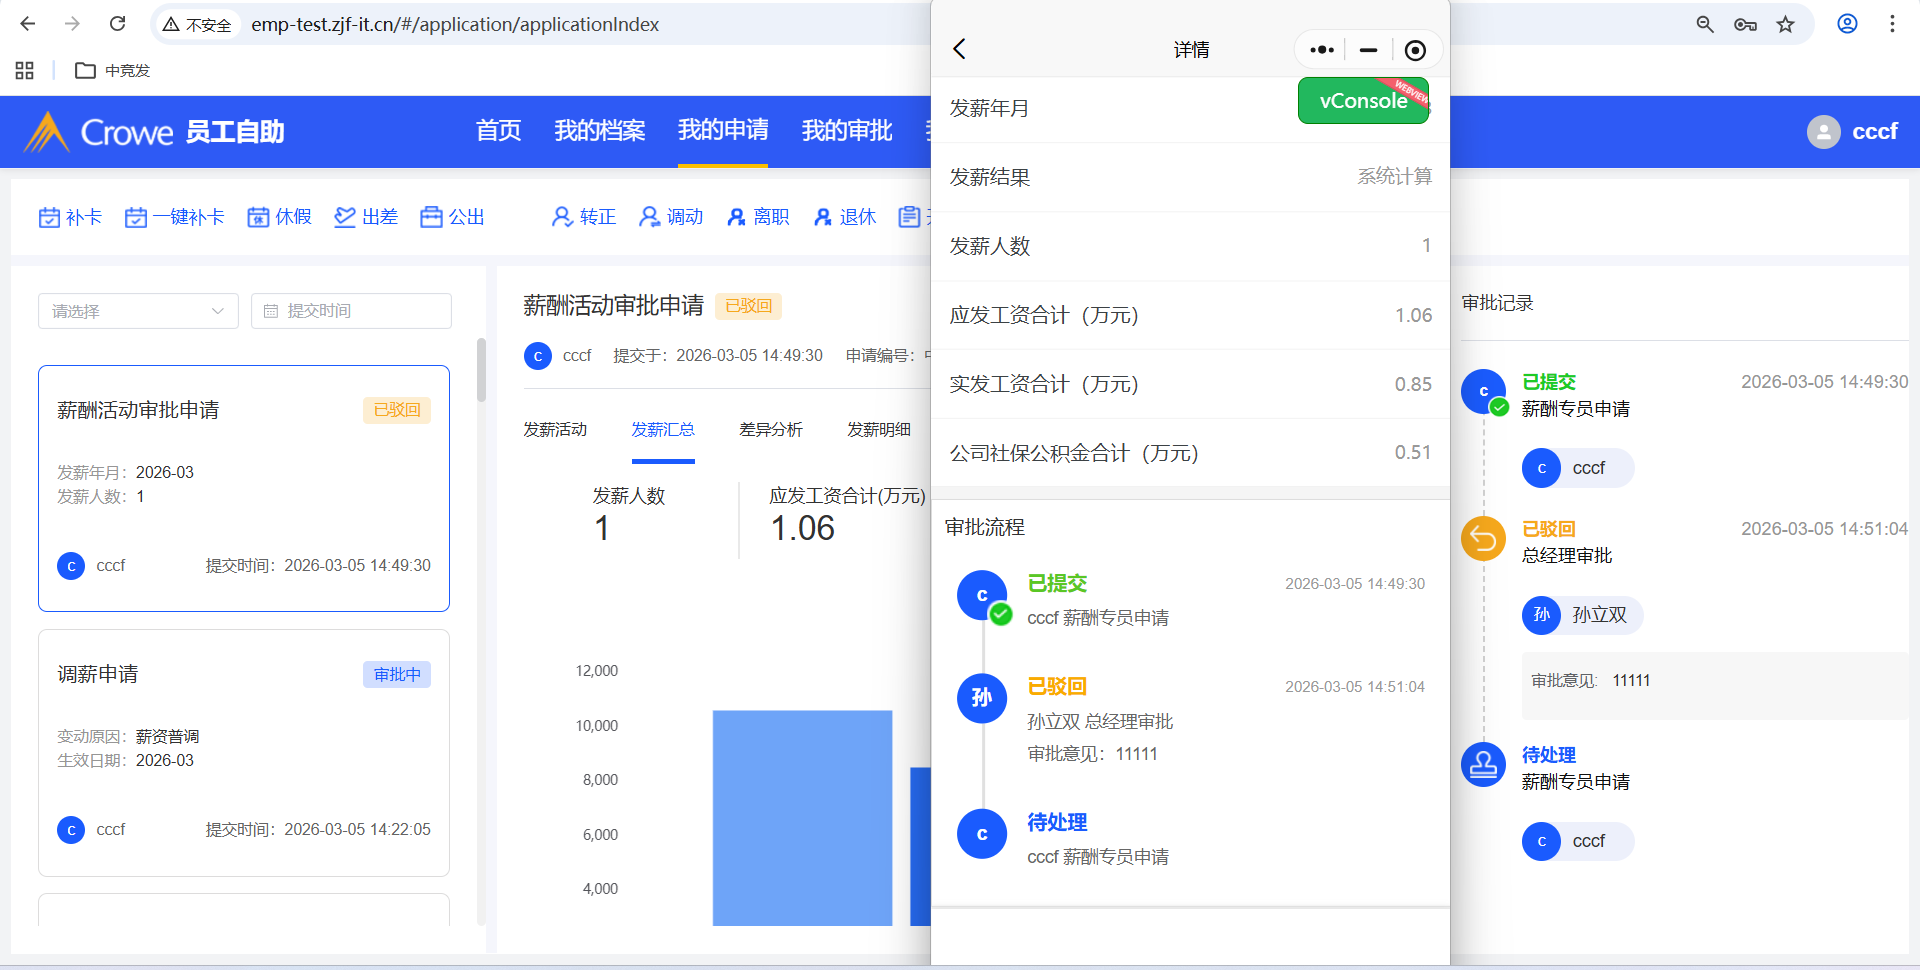
Task: Bookmark this page with the star icon
Action: (1785, 24)
